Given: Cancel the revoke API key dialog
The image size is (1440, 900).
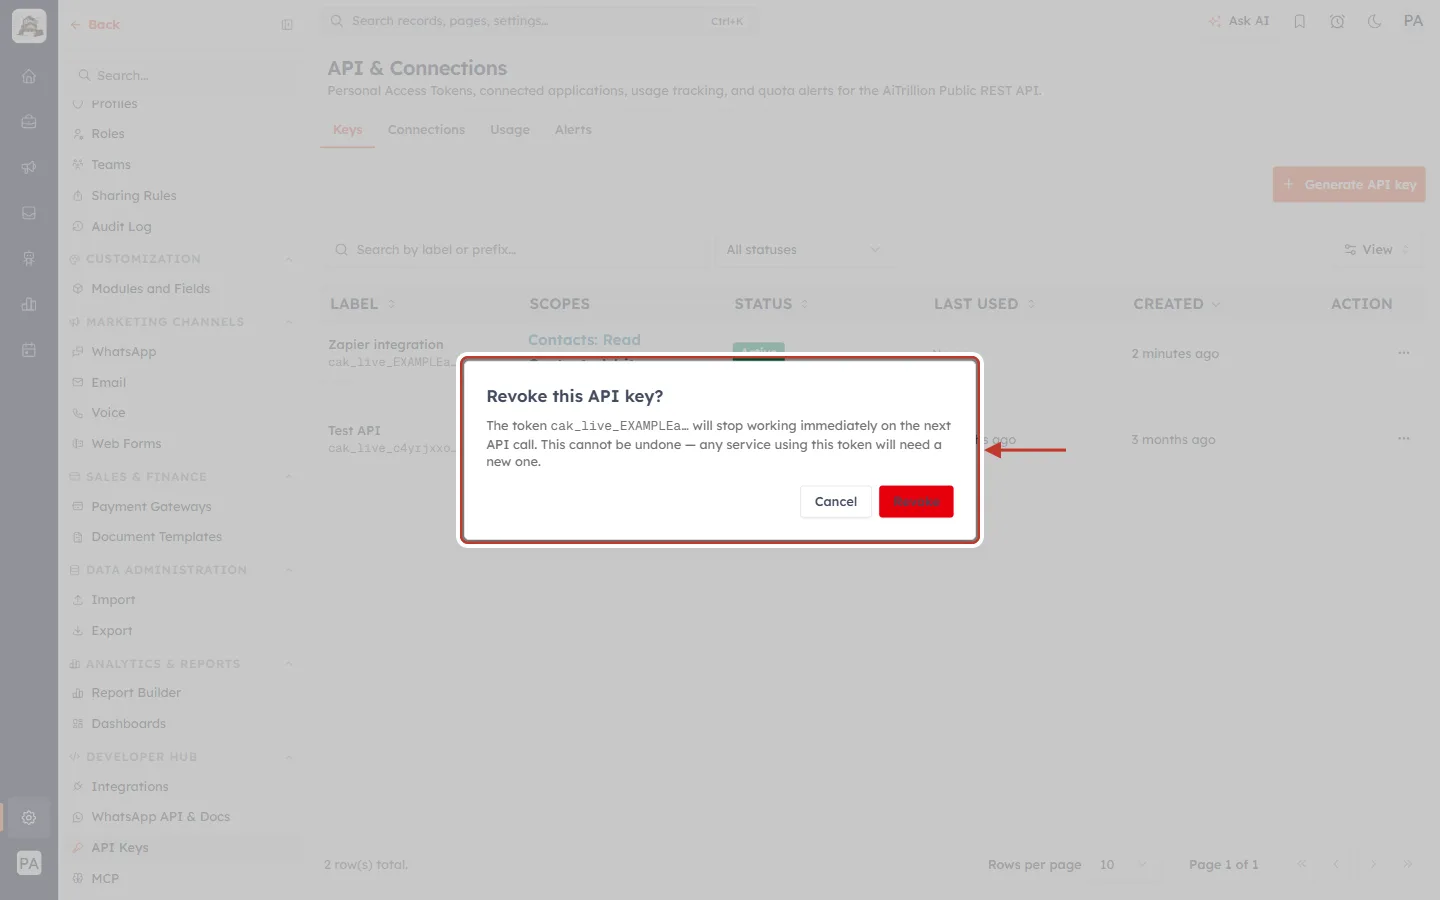Looking at the screenshot, I should pos(835,501).
